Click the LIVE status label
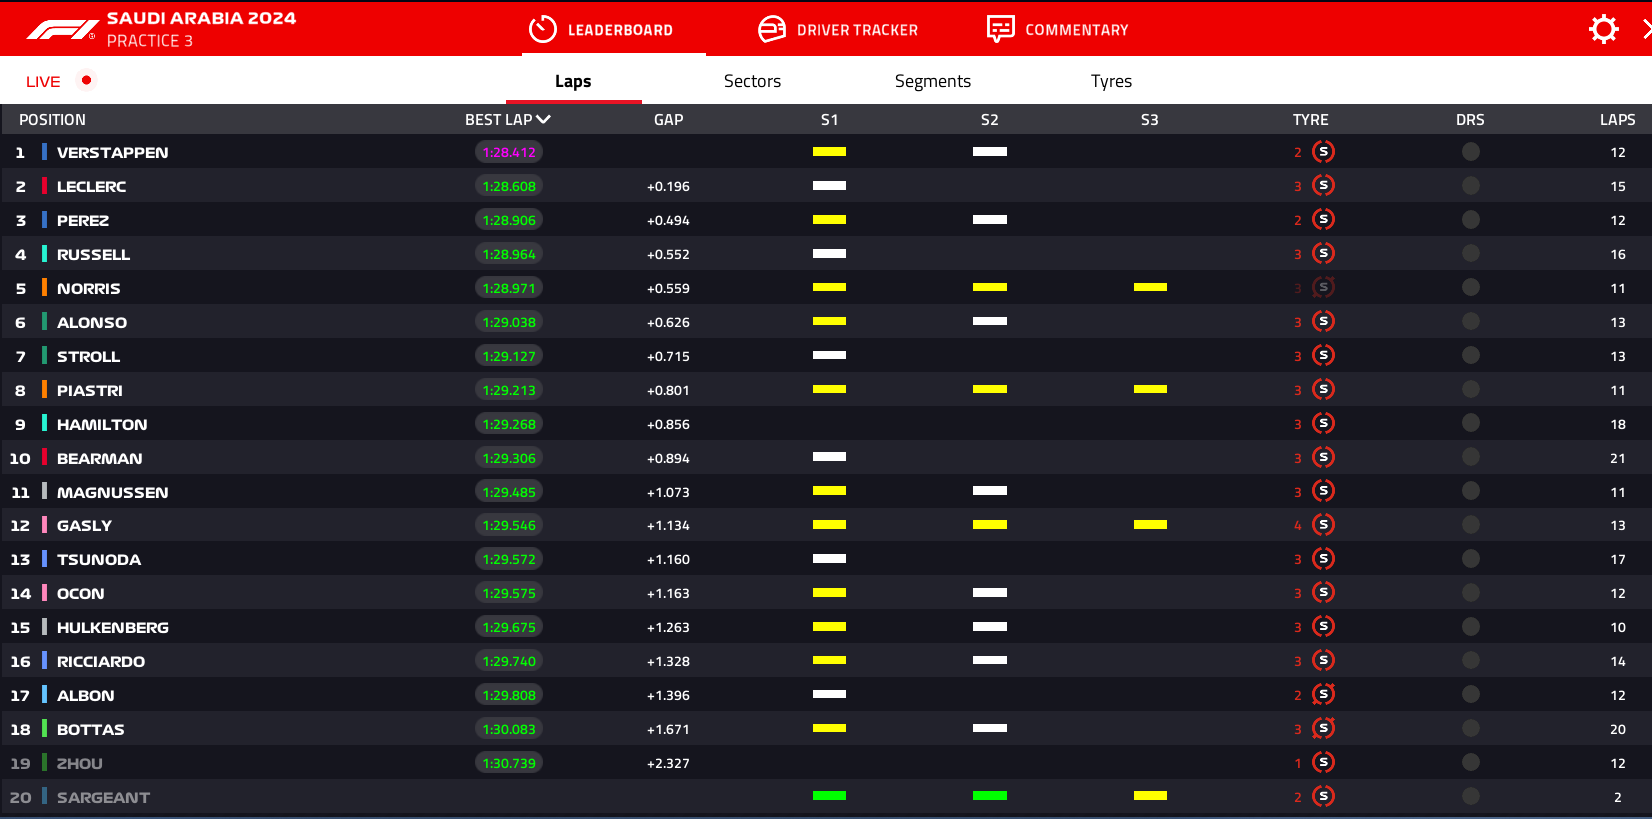This screenshot has height=819, width=1652. click(x=43, y=81)
